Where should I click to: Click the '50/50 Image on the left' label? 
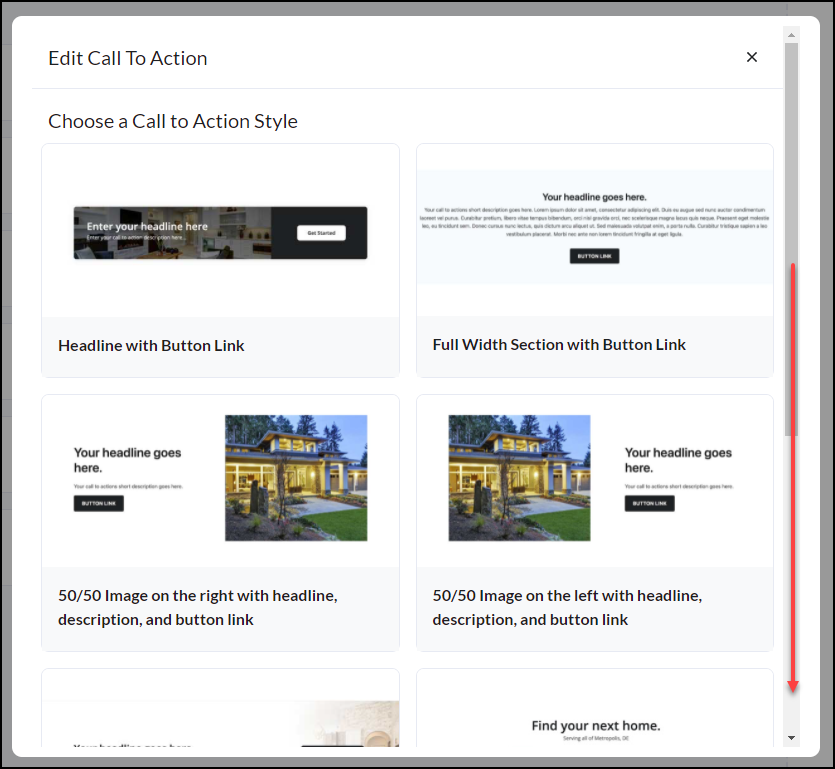tap(567, 608)
